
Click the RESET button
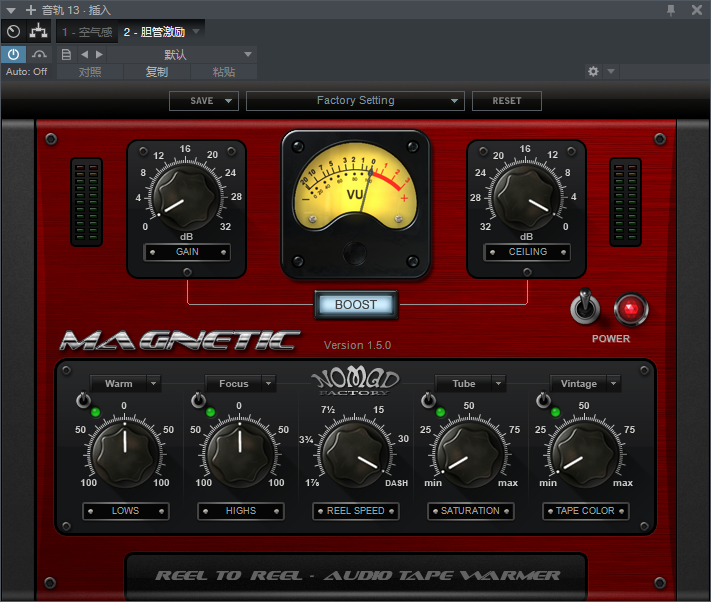pyautogui.click(x=507, y=101)
